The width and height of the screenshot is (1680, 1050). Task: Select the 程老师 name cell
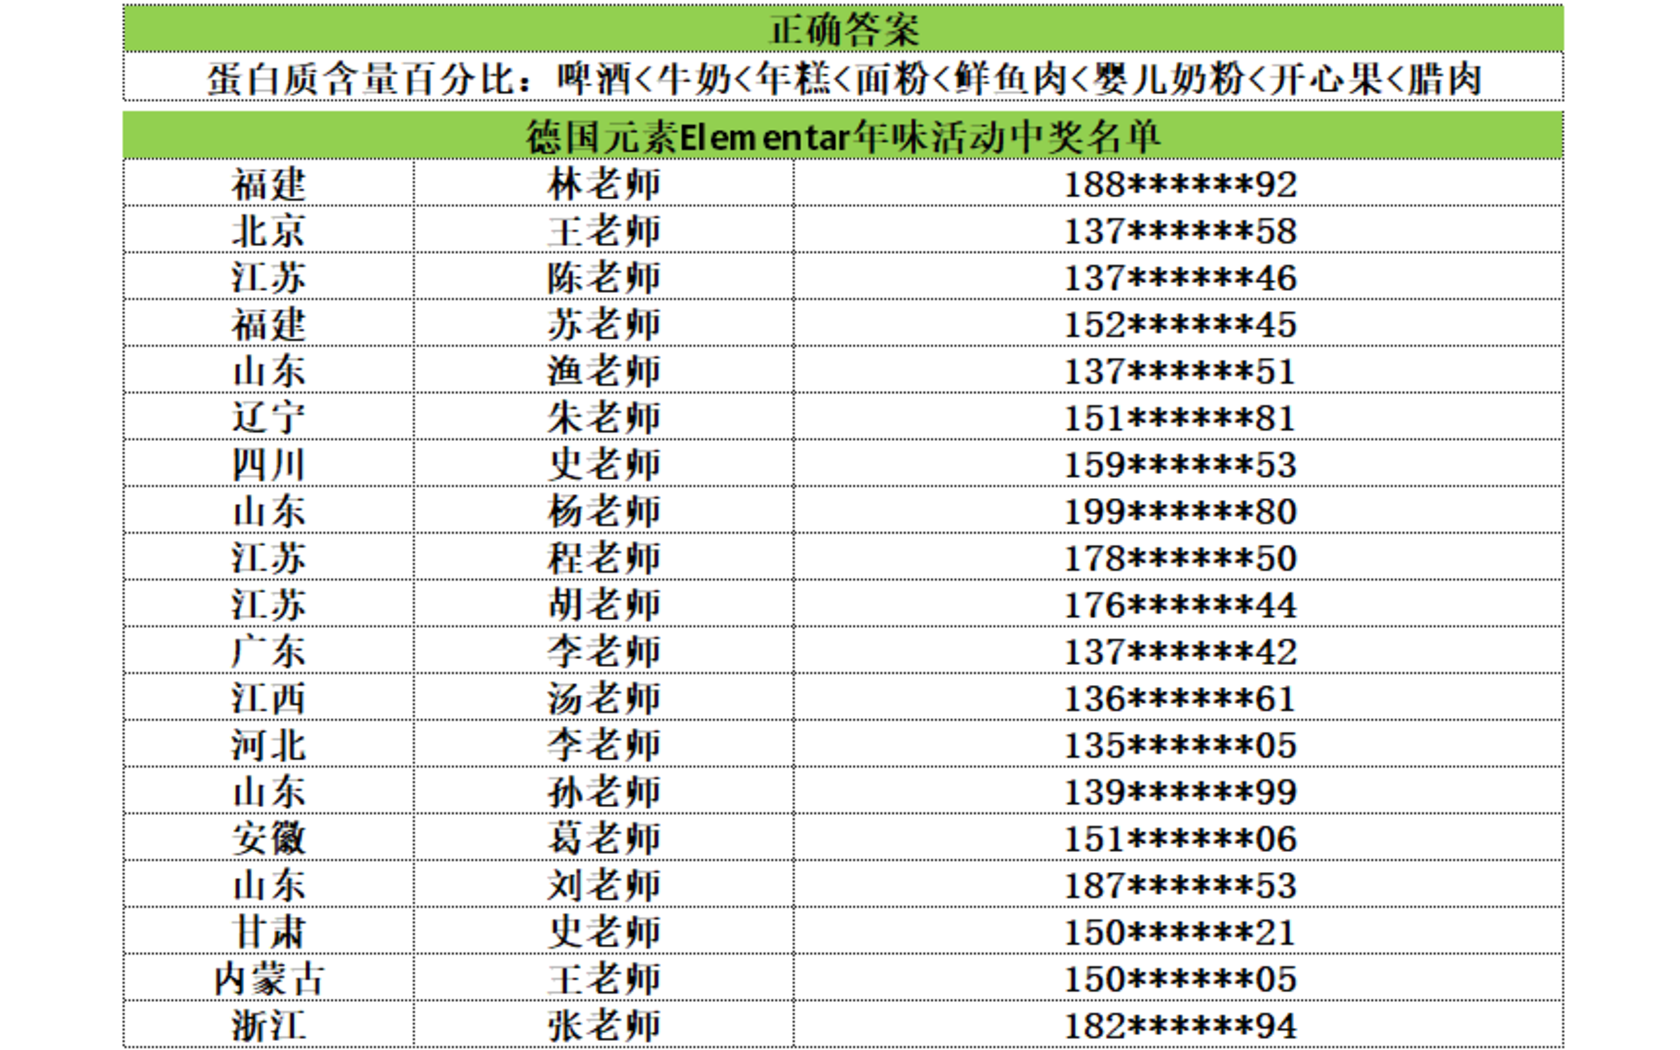pos(604,558)
